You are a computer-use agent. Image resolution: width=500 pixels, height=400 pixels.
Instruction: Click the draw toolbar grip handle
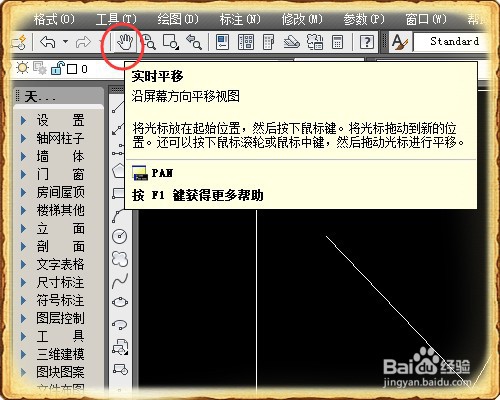pos(117,90)
